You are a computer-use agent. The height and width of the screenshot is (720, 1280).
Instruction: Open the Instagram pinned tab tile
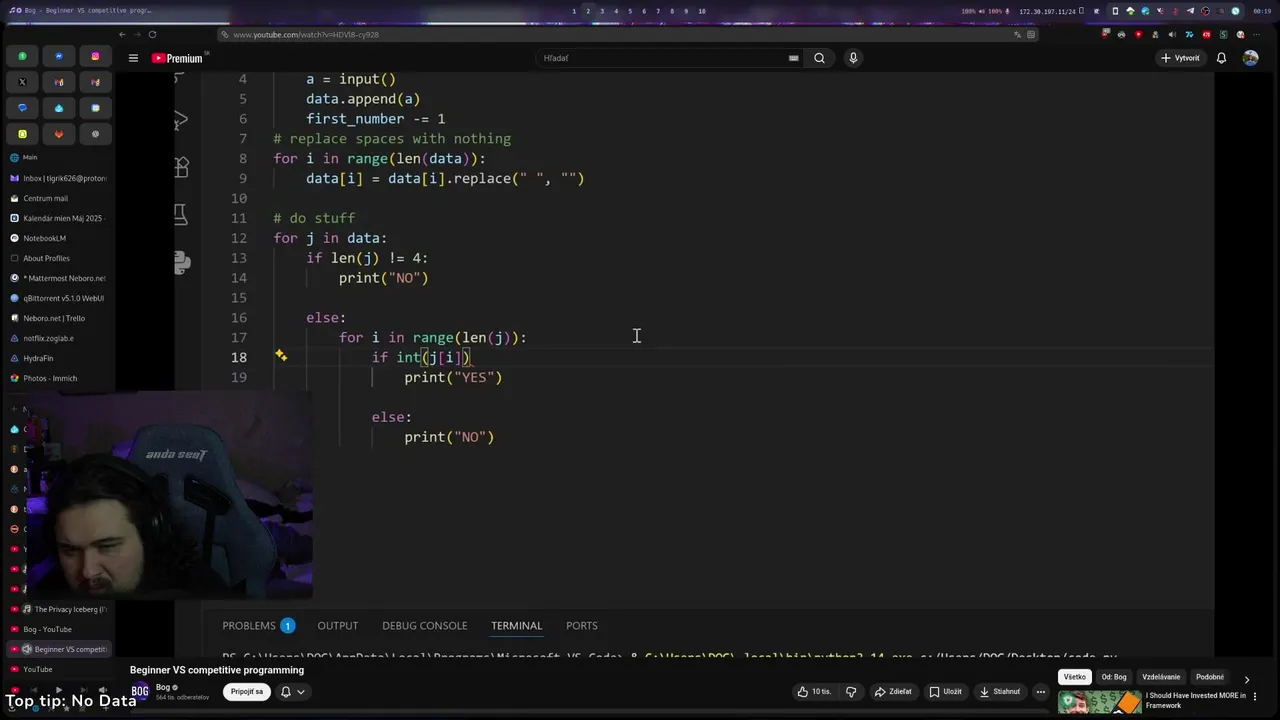pyautogui.click(x=95, y=56)
